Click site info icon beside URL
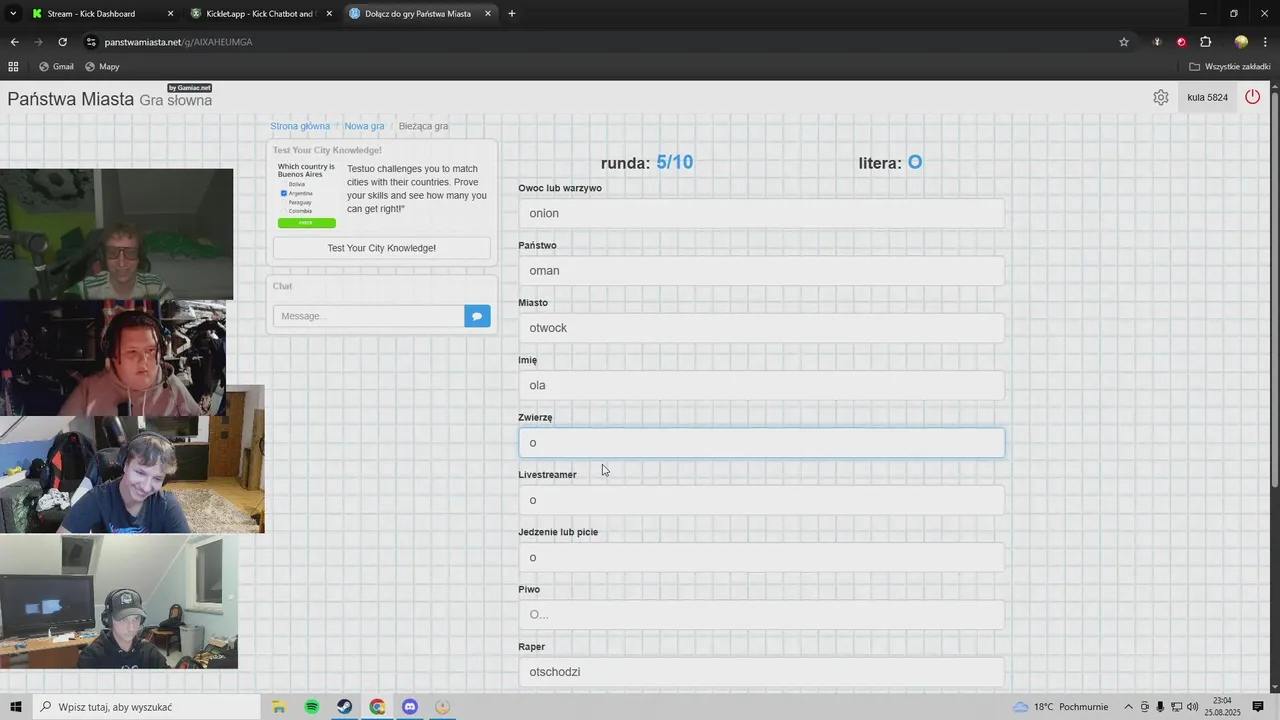Viewport: 1280px width, 720px height. (91, 42)
